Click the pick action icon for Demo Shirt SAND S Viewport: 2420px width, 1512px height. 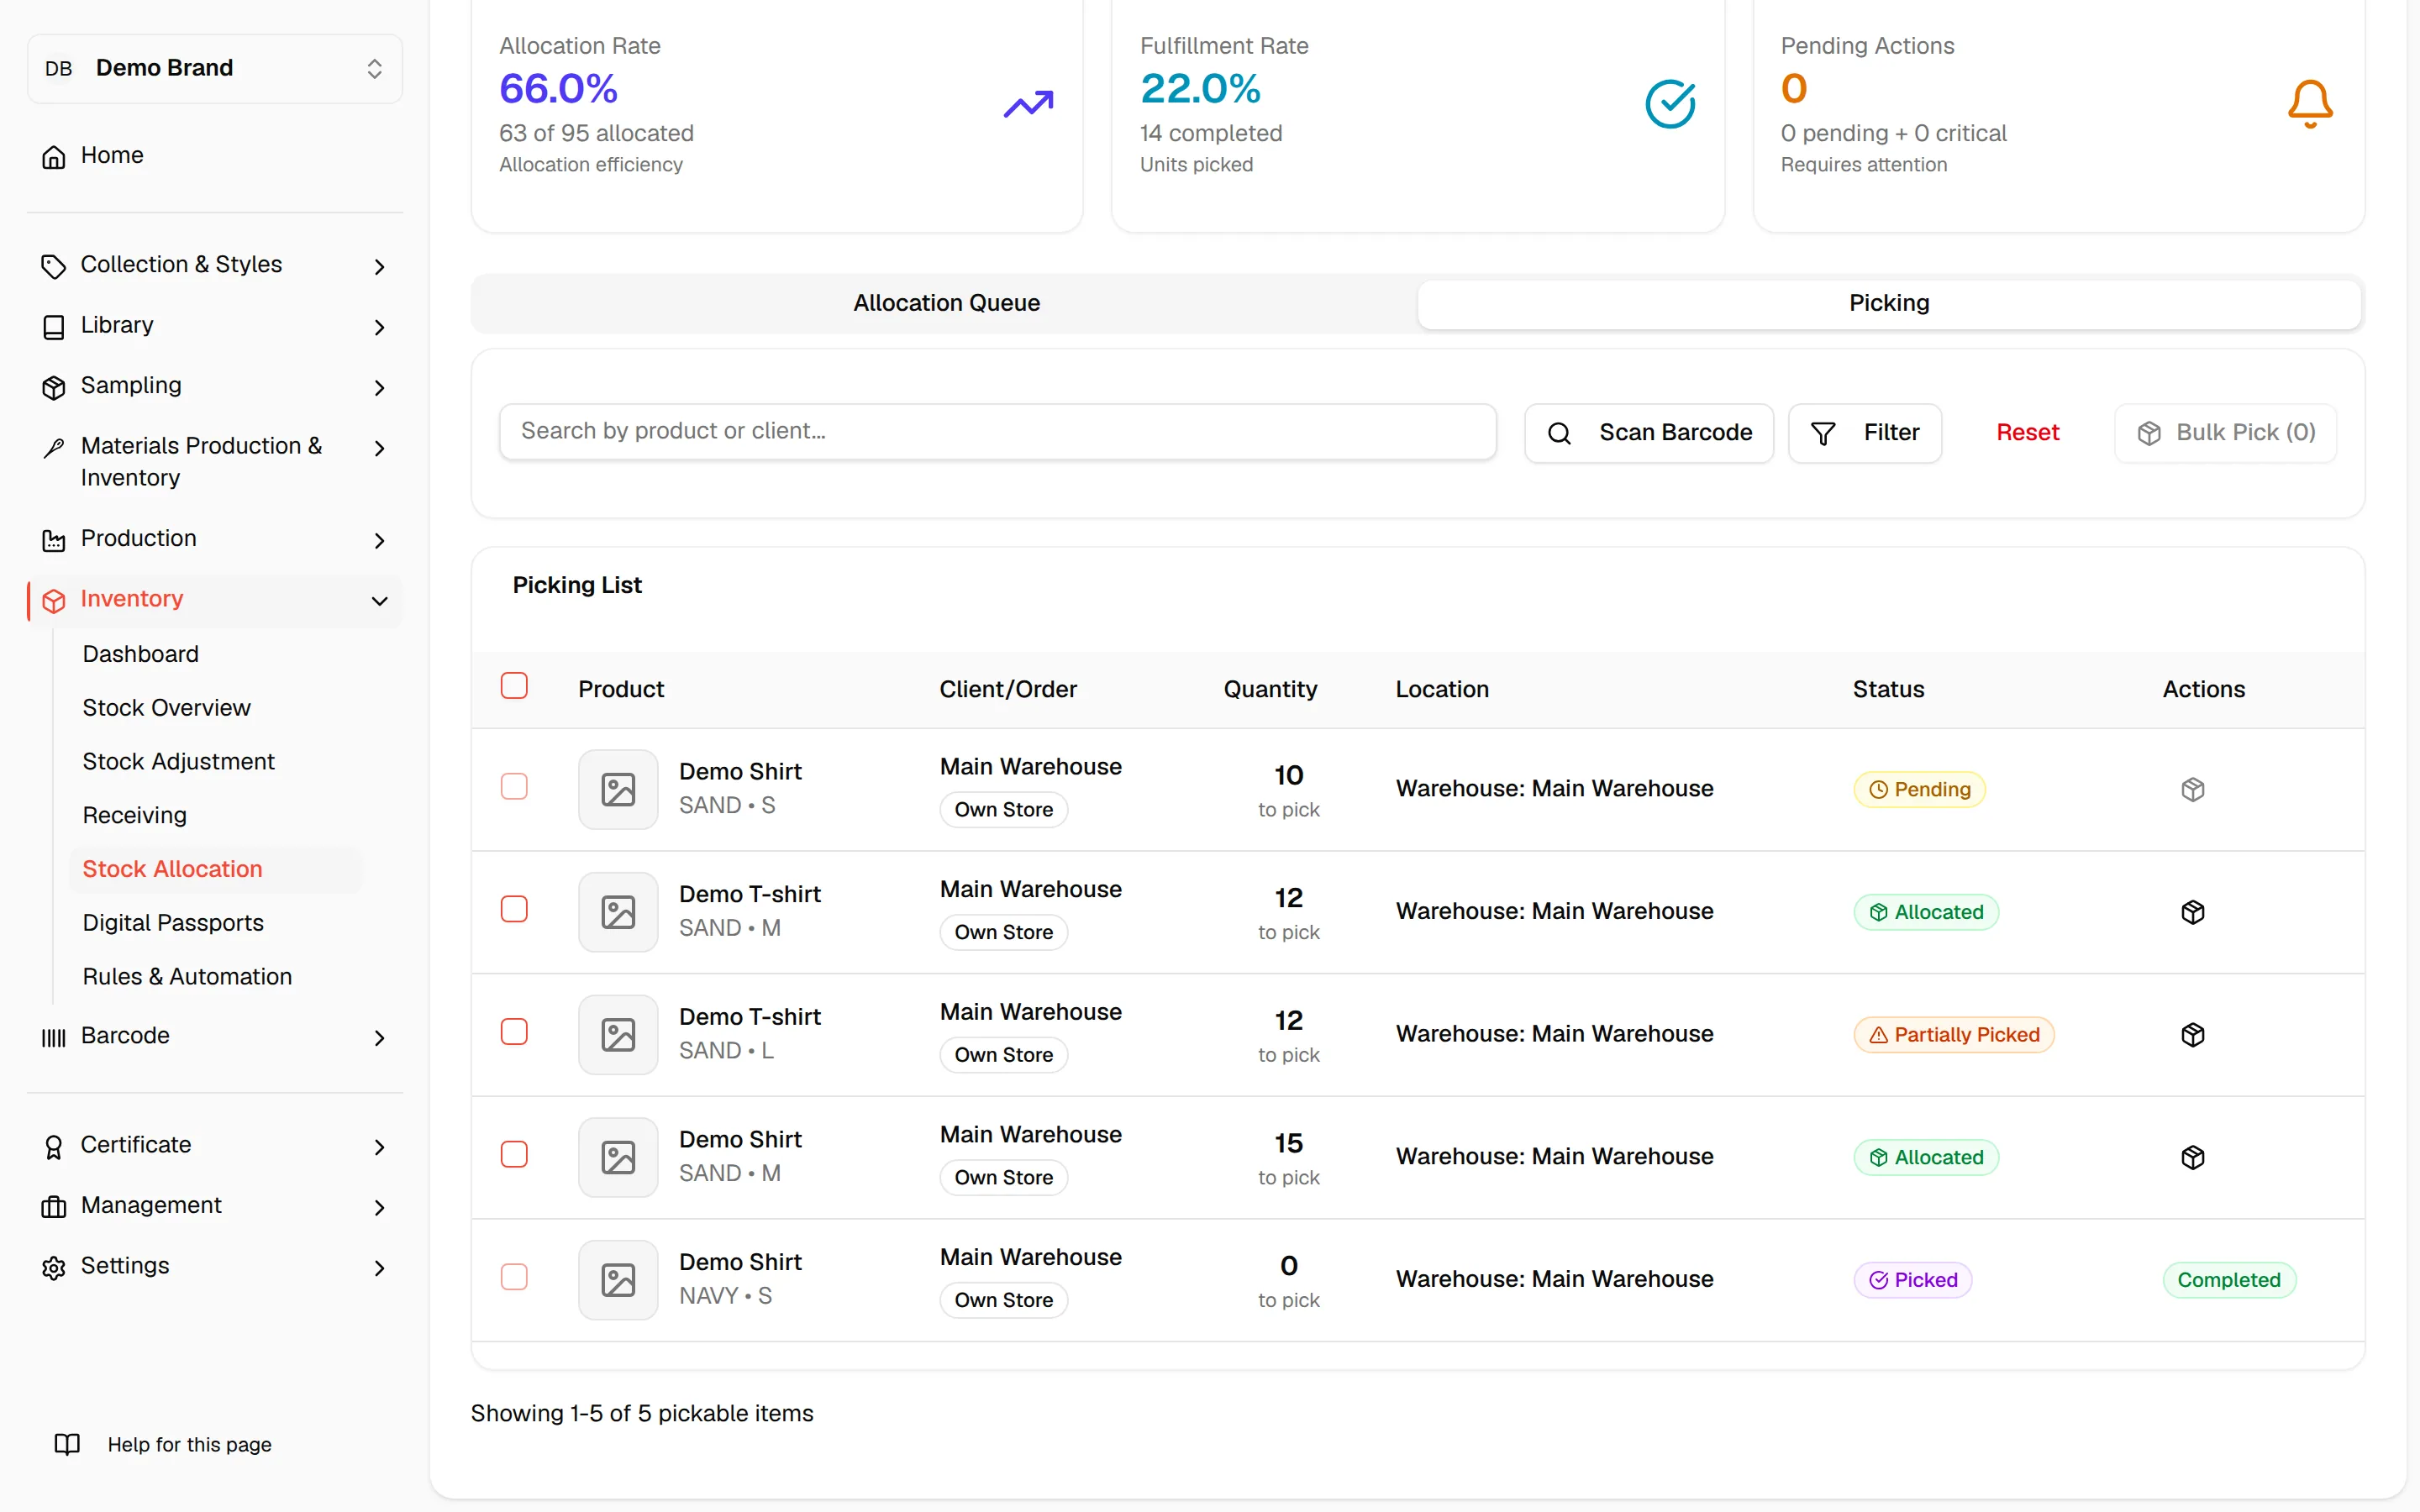pyautogui.click(x=2192, y=789)
